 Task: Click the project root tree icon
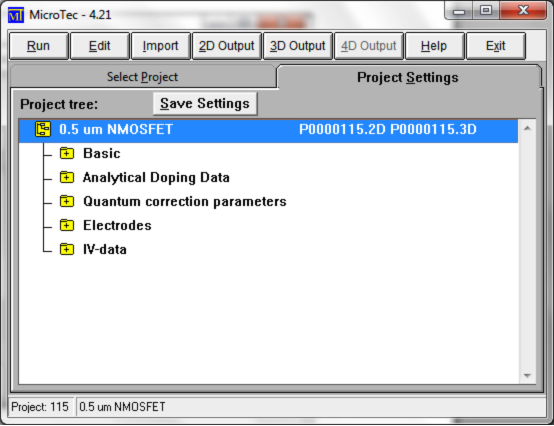(x=43, y=129)
